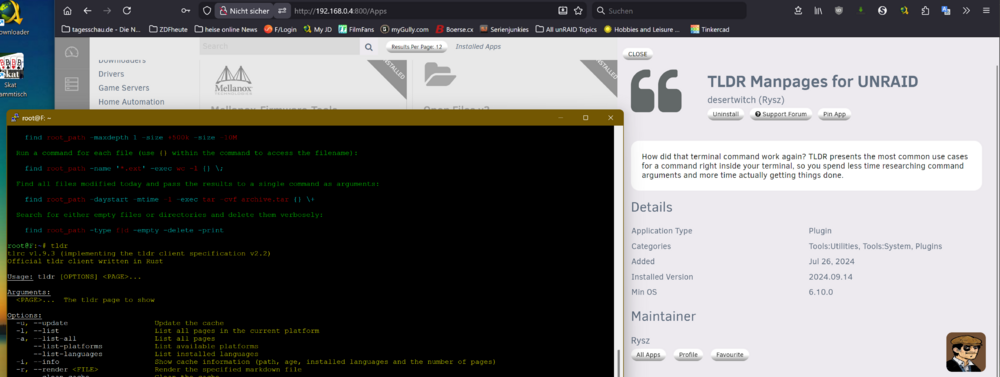Open the browser library icon
Viewport: 1000px width, 377px height.
click(818, 11)
